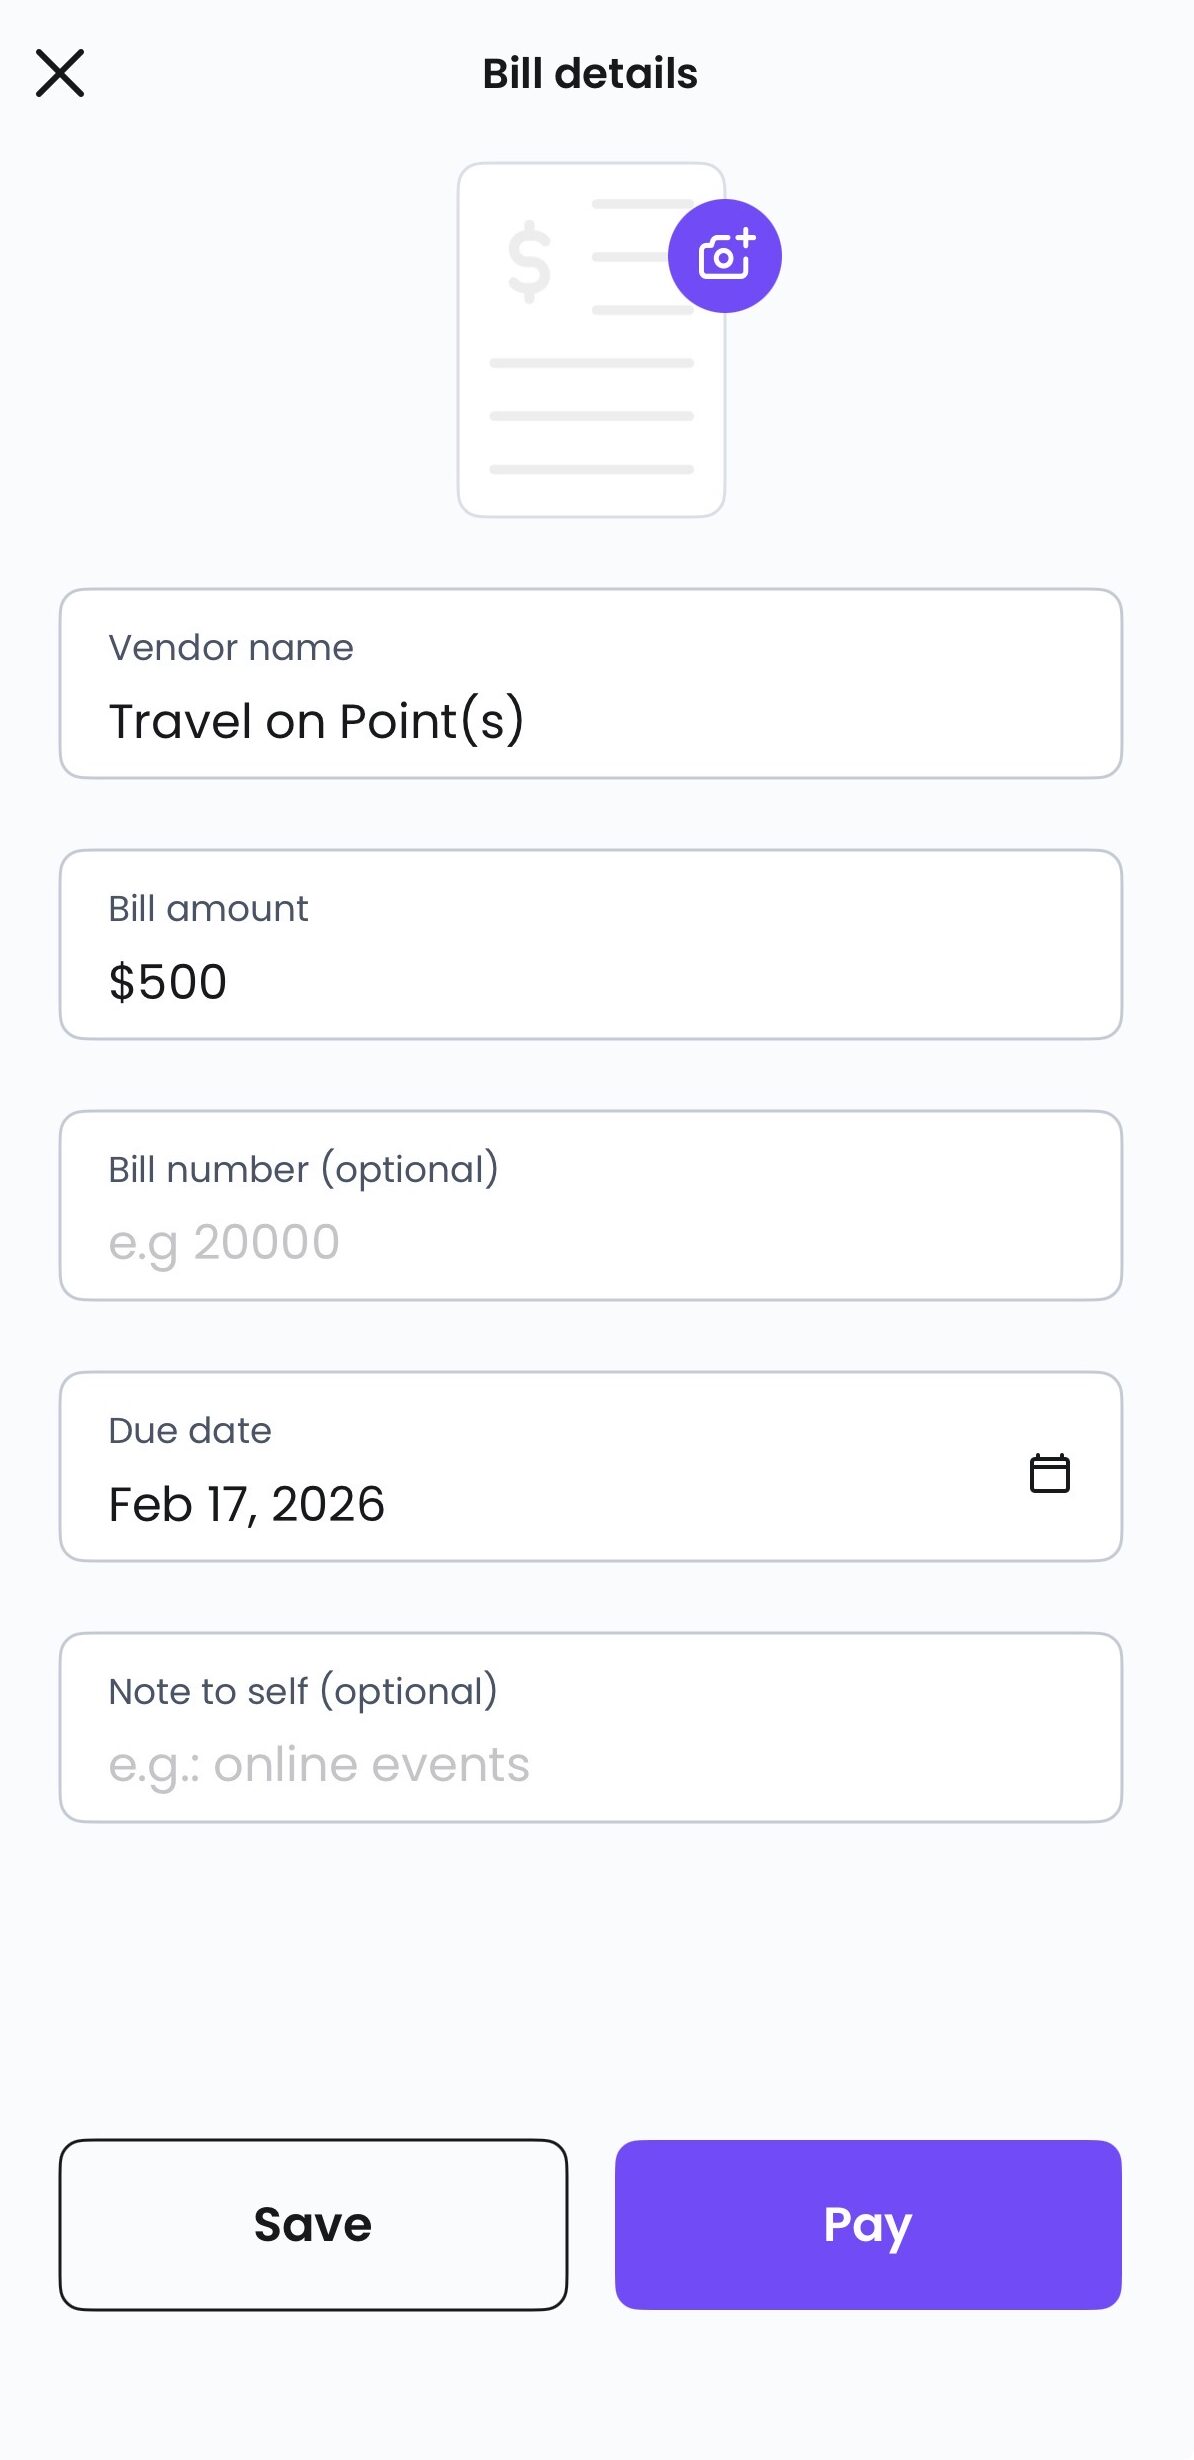Tap the purple add photo camera icon
Viewport: 1194px width, 2460px height.
(725, 256)
